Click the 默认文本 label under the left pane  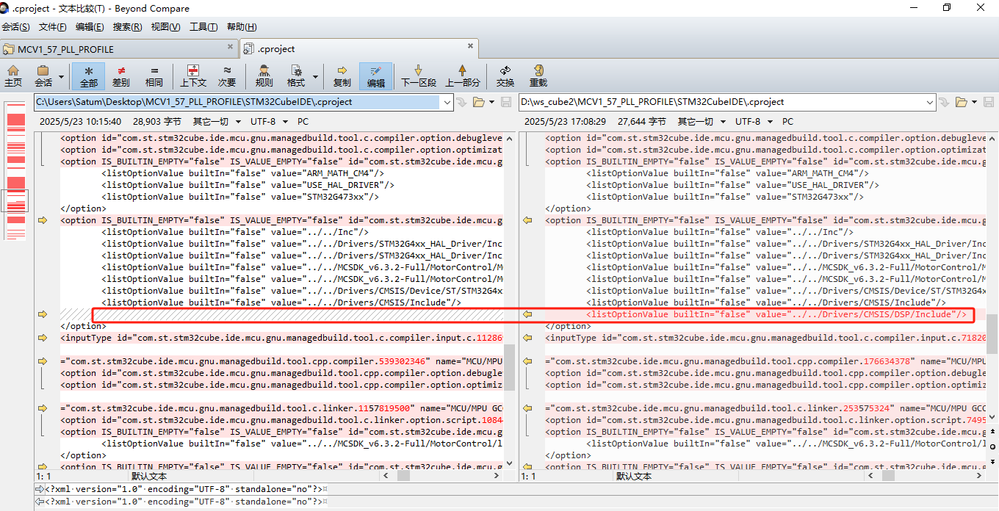(150, 476)
